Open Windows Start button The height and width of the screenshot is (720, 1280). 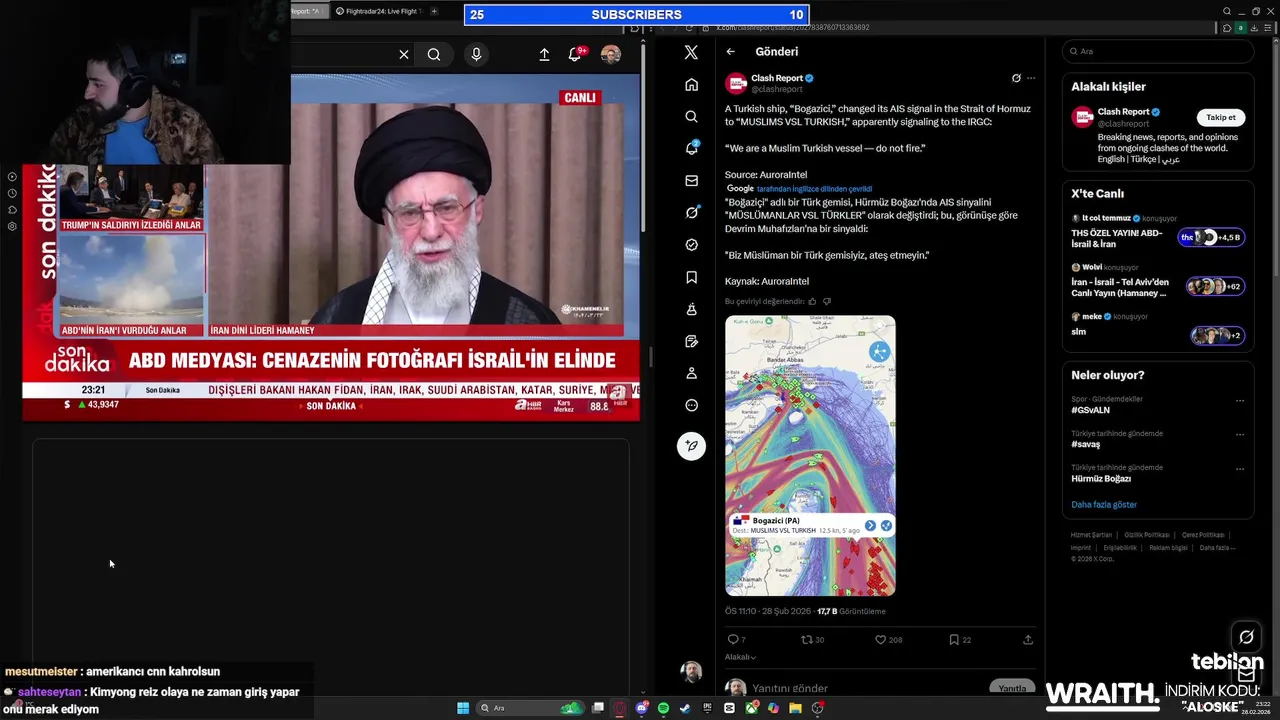[463, 708]
